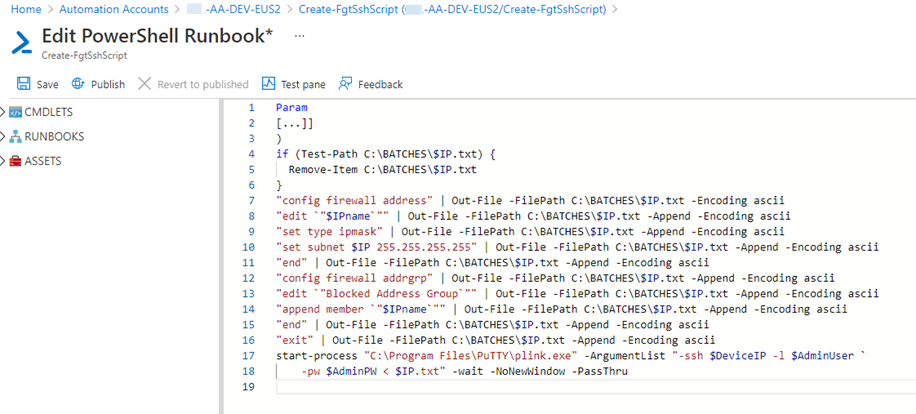Click the ASSETS toolbox icon

(x=15, y=160)
